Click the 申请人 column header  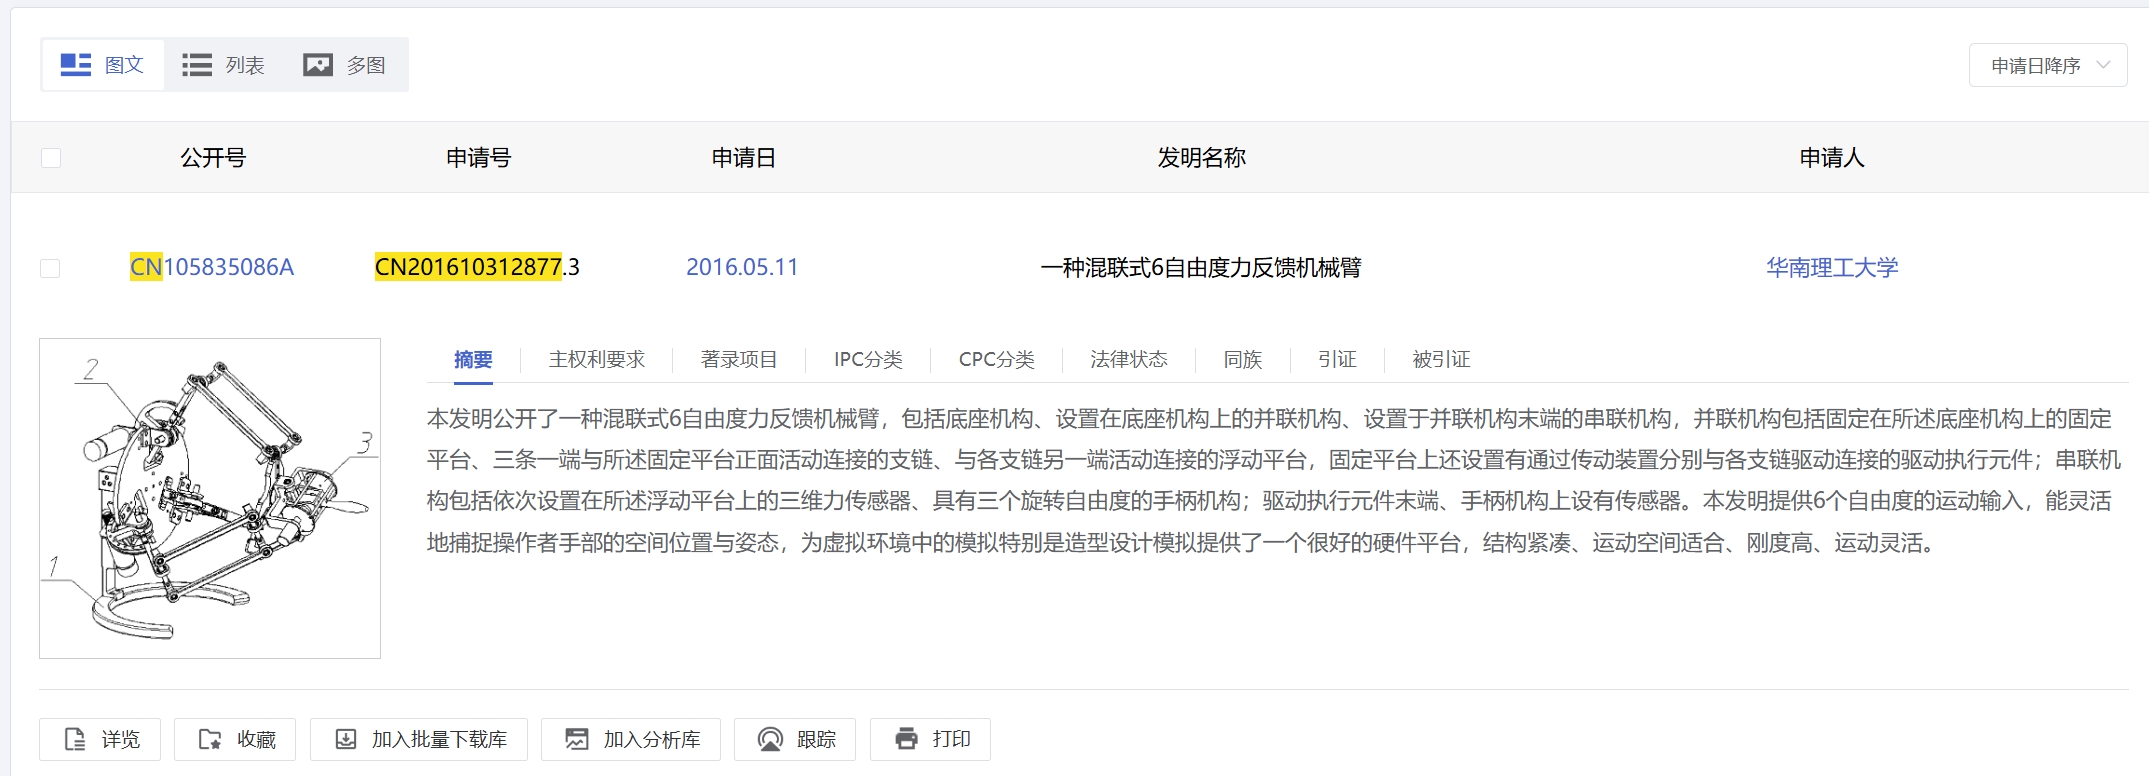click(1832, 157)
